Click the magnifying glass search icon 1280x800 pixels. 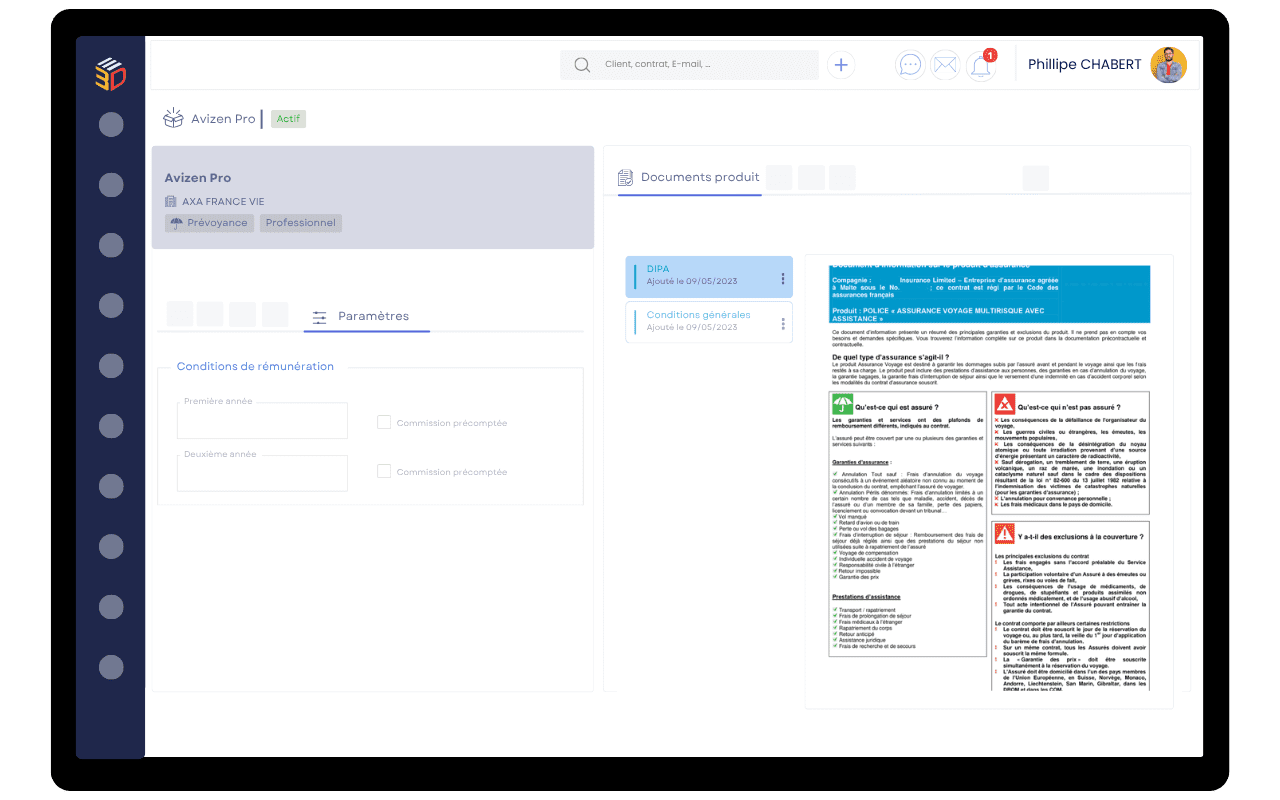pos(582,65)
